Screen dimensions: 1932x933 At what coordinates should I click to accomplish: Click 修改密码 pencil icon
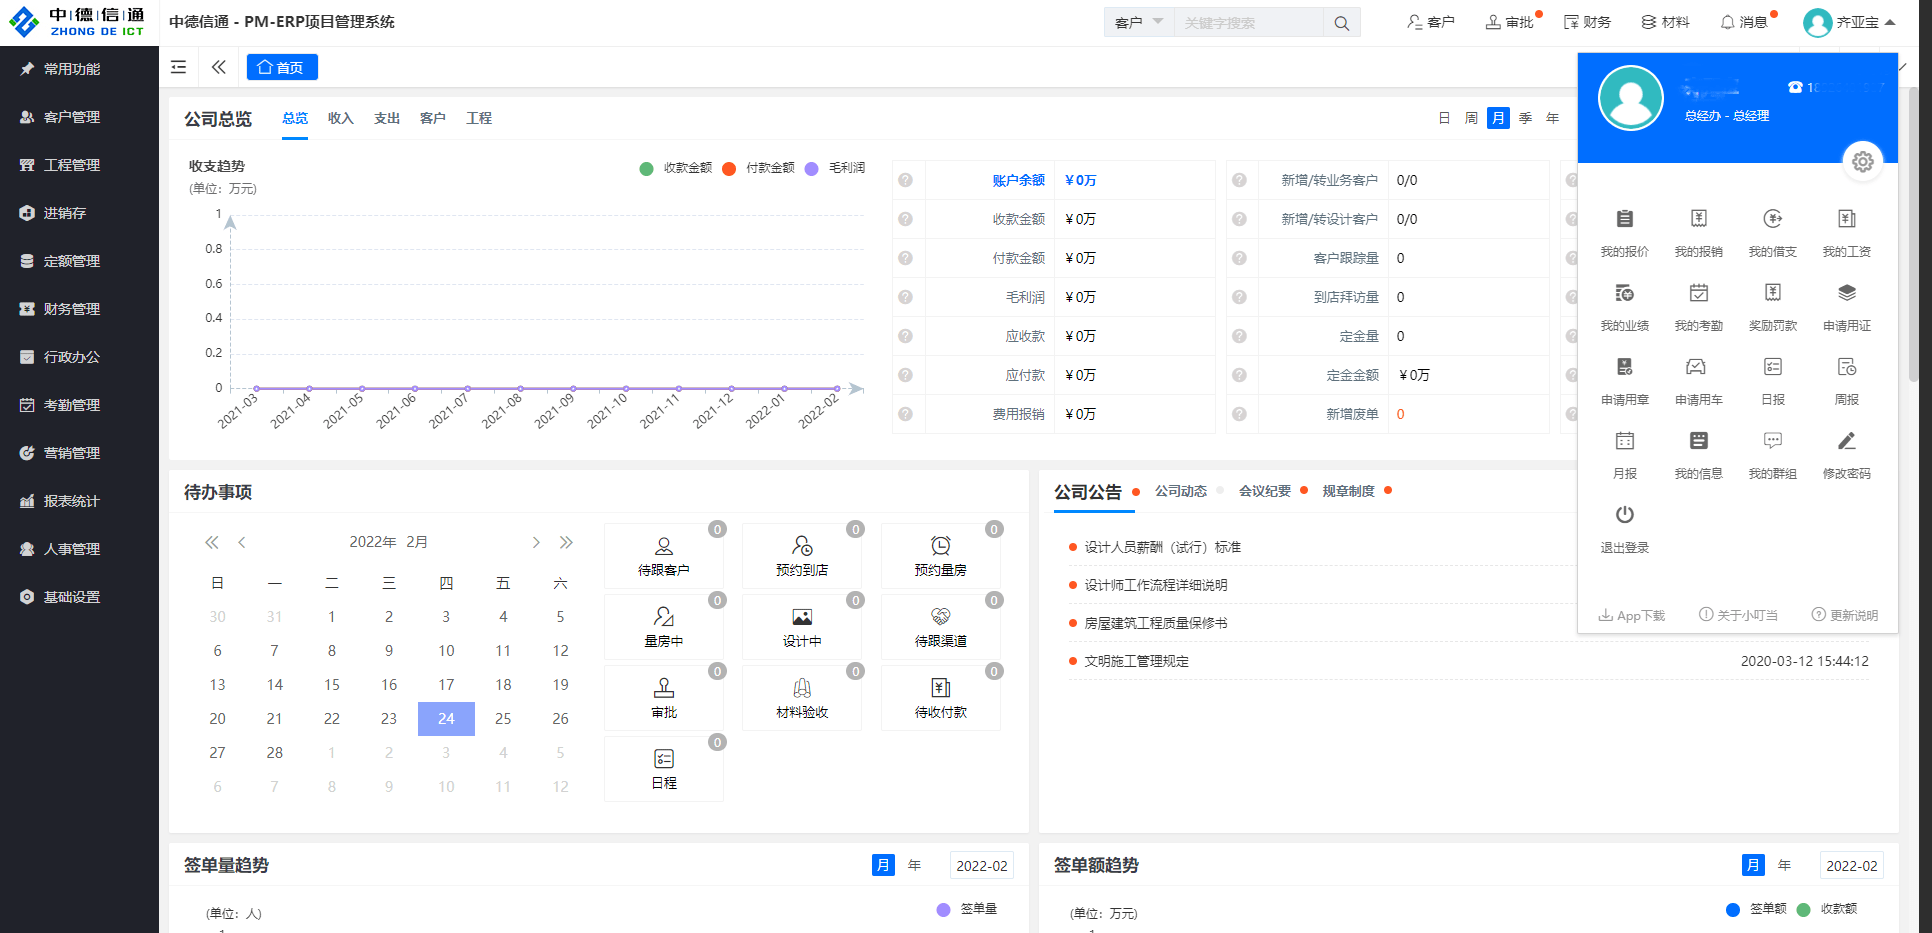click(1846, 442)
